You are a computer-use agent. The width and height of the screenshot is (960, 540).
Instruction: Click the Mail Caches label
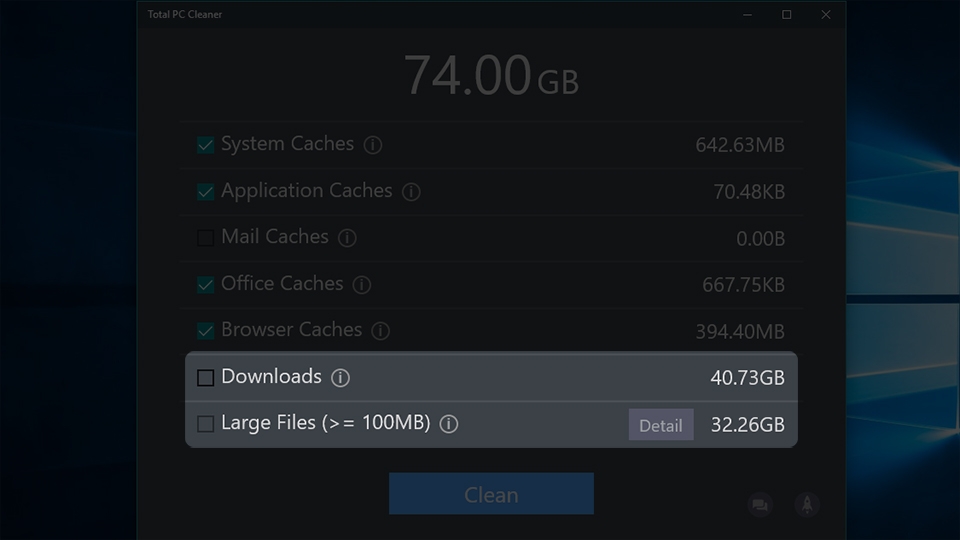pyautogui.click(x=275, y=237)
